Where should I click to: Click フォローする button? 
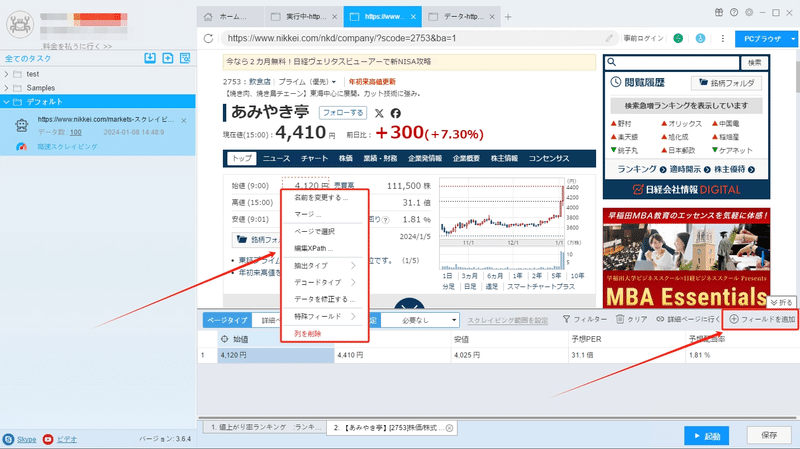coord(343,112)
